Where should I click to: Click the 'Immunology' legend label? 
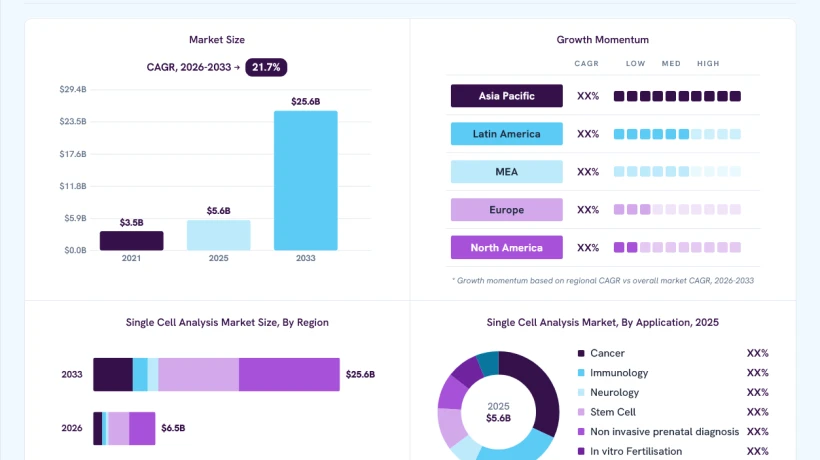[x=619, y=373]
